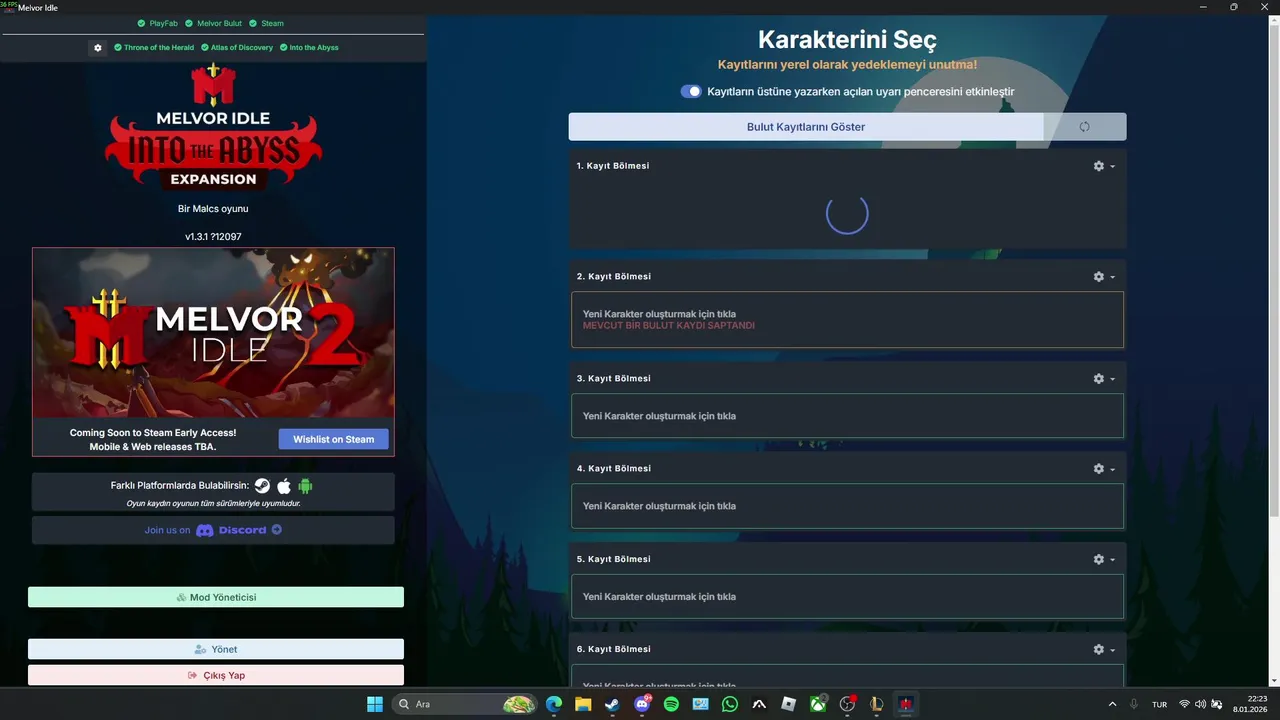Image resolution: width=1280 pixels, height=720 pixels.
Task: Click the refresh cloud saves icon
Action: (1084, 127)
